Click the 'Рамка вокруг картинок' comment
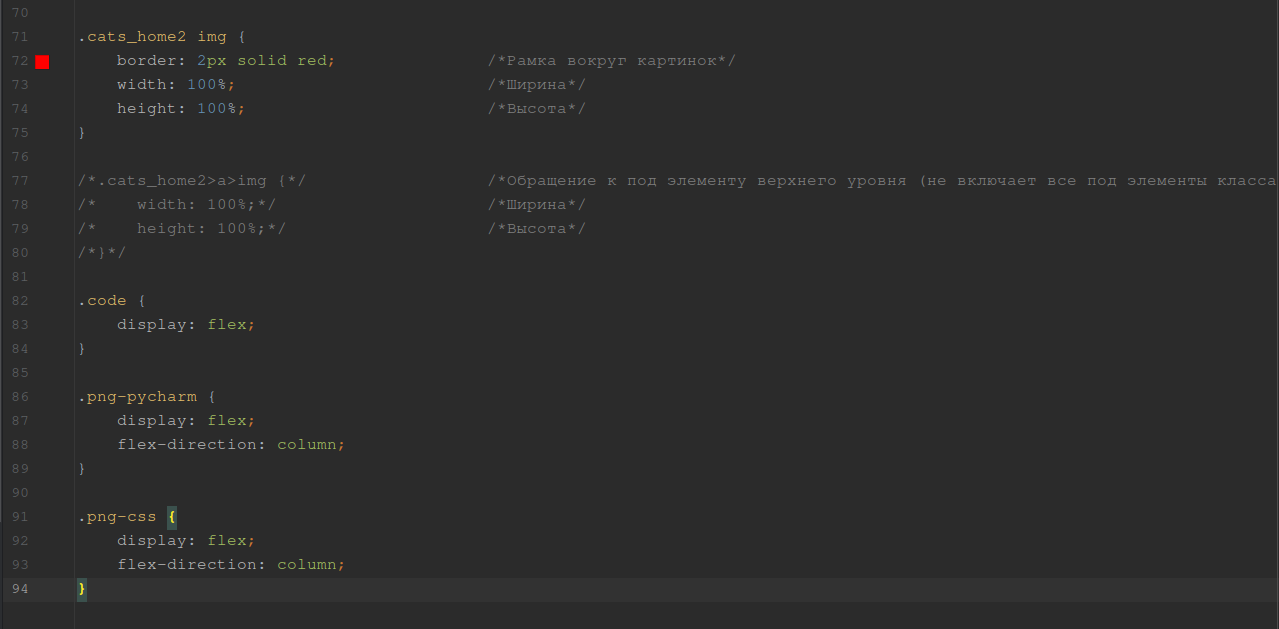The width and height of the screenshot is (1279, 629). coord(611,61)
